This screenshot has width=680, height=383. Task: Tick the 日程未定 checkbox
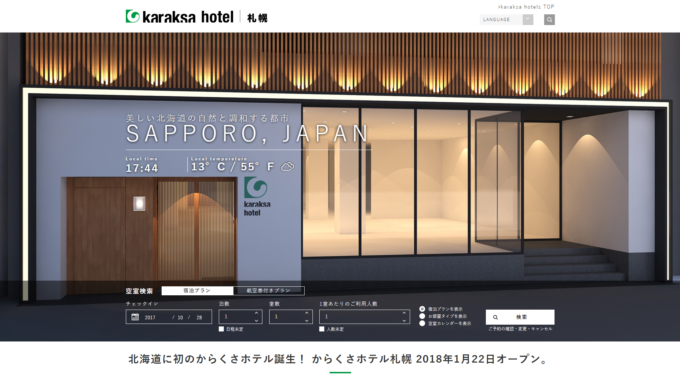222,329
